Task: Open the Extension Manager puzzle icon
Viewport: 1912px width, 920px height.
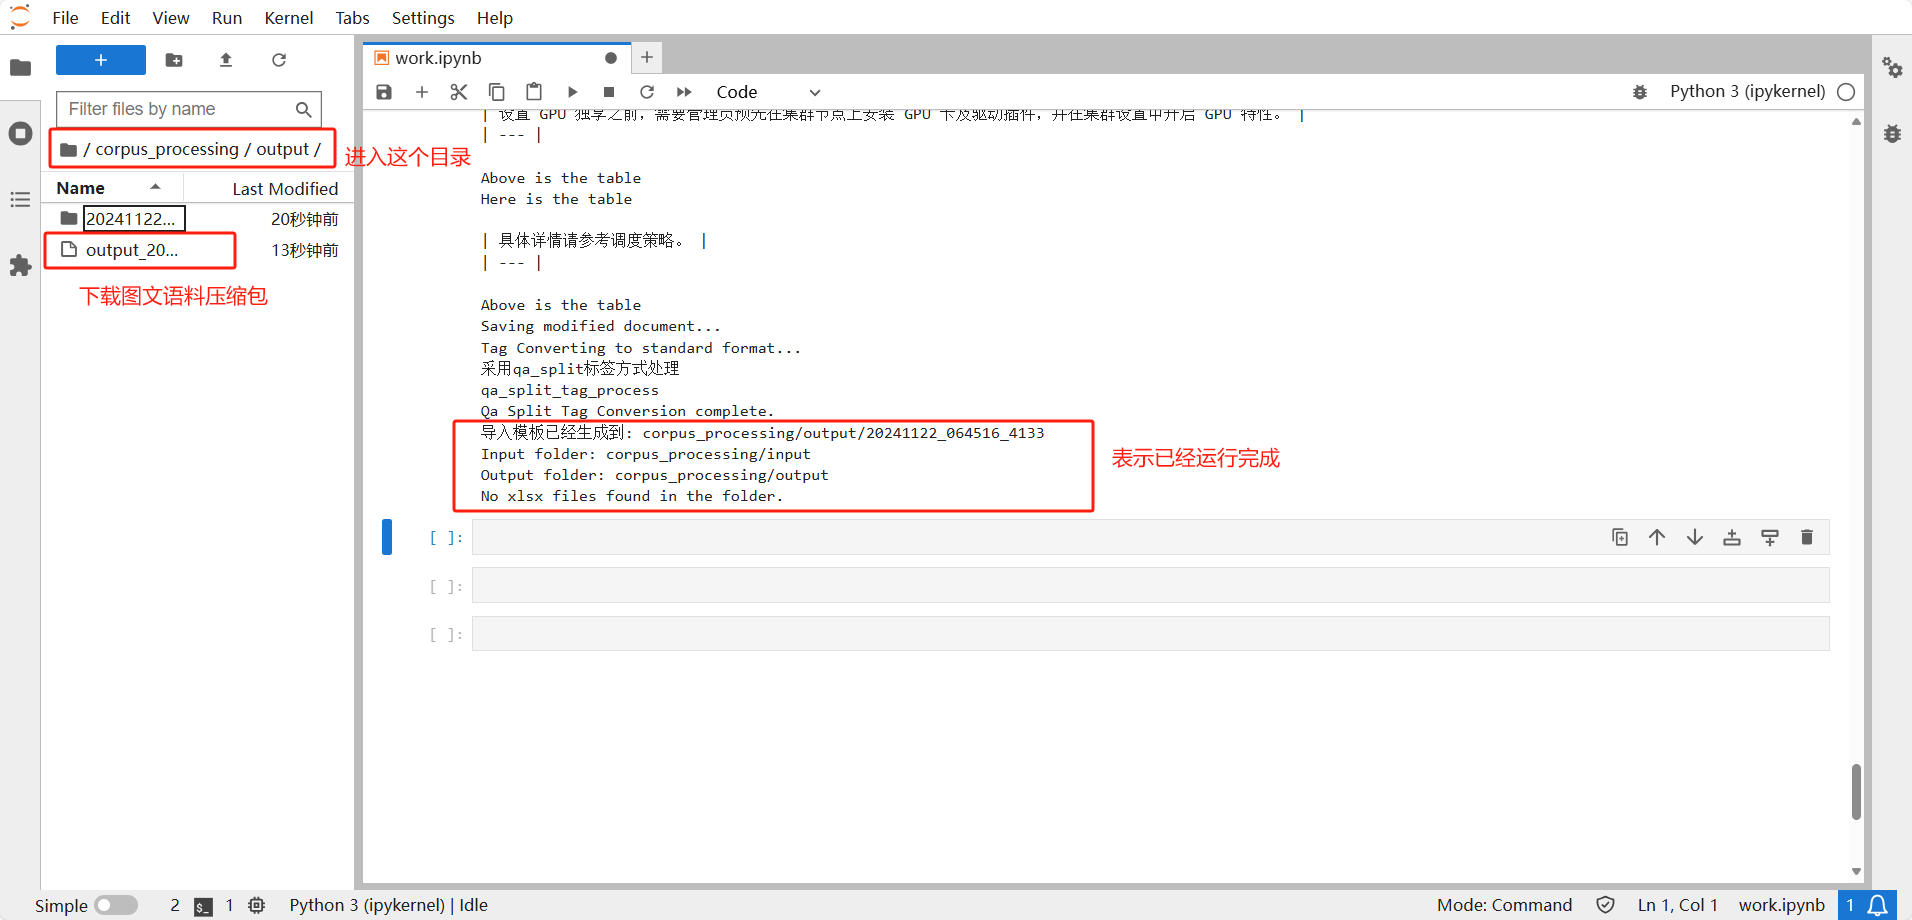Action: (20, 265)
